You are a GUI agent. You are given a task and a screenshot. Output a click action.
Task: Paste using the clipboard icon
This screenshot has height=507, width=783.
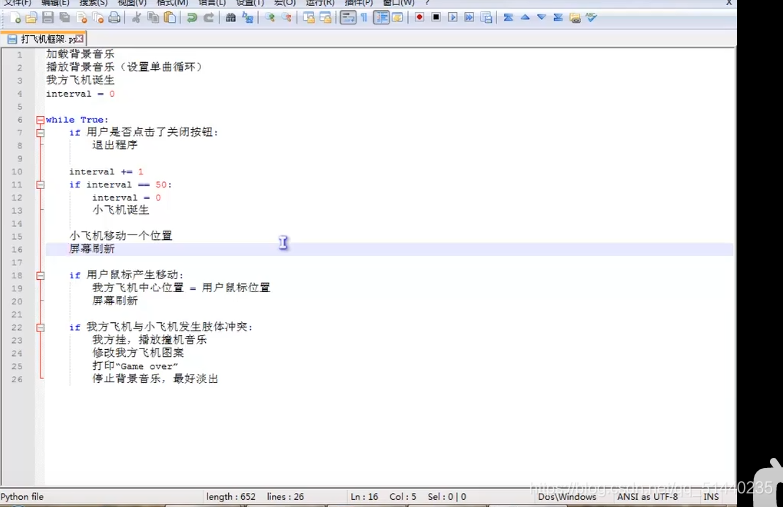pyautogui.click(x=170, y=18)
